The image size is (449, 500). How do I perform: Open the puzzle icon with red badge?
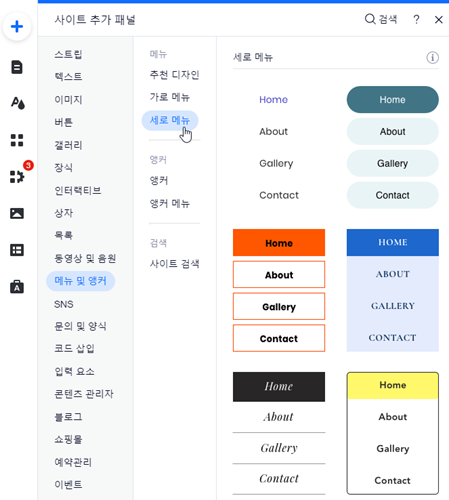click(x=17, y=176)
